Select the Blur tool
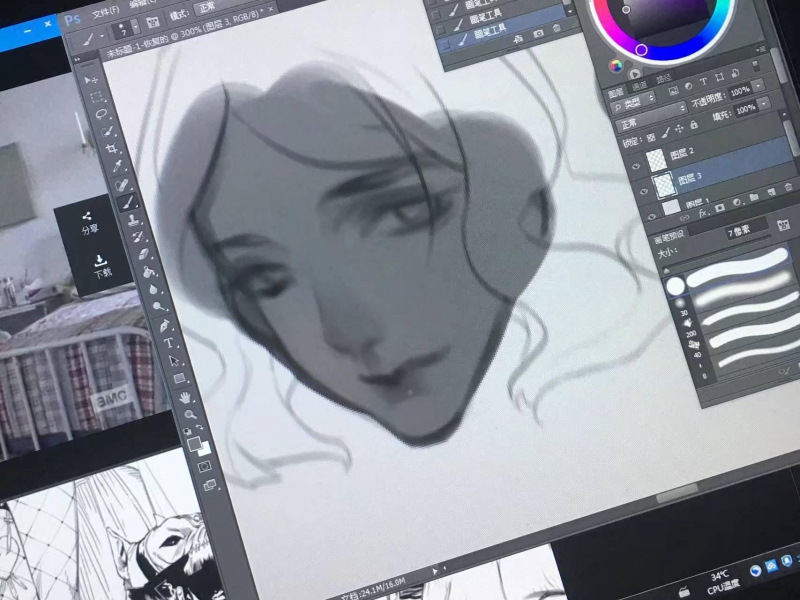 (x=154, y=289)
